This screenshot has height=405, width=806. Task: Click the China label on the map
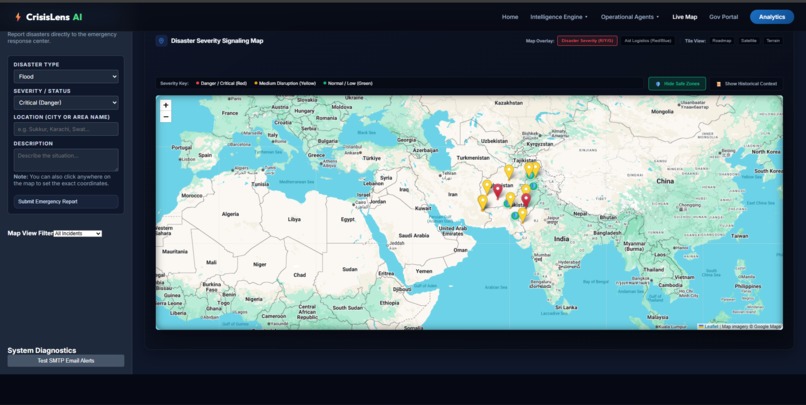pyautogui.click(x=665, y=181)
